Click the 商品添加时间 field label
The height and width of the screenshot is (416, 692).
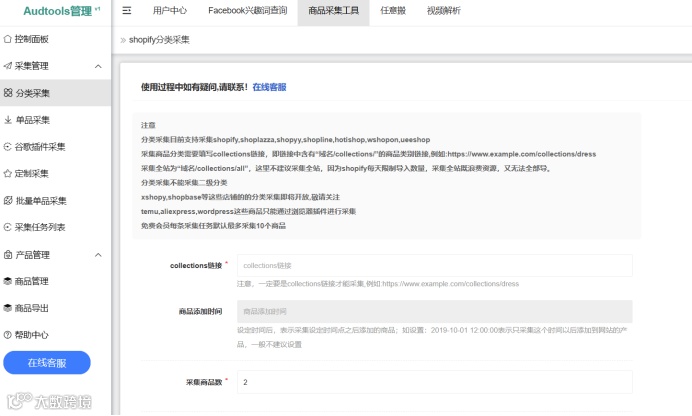[200, 311]
